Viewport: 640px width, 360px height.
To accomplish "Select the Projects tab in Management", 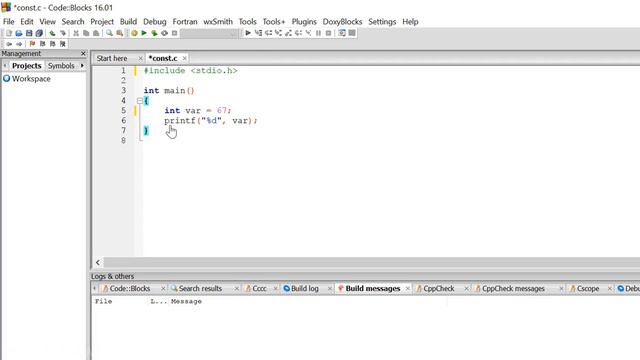I will tap(27, 66).
